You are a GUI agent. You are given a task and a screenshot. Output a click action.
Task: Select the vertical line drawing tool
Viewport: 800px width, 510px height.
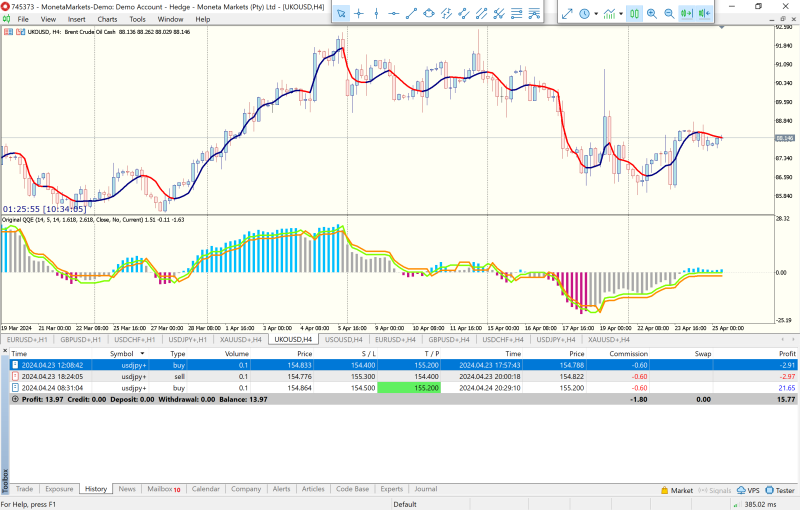pos(376,13)
